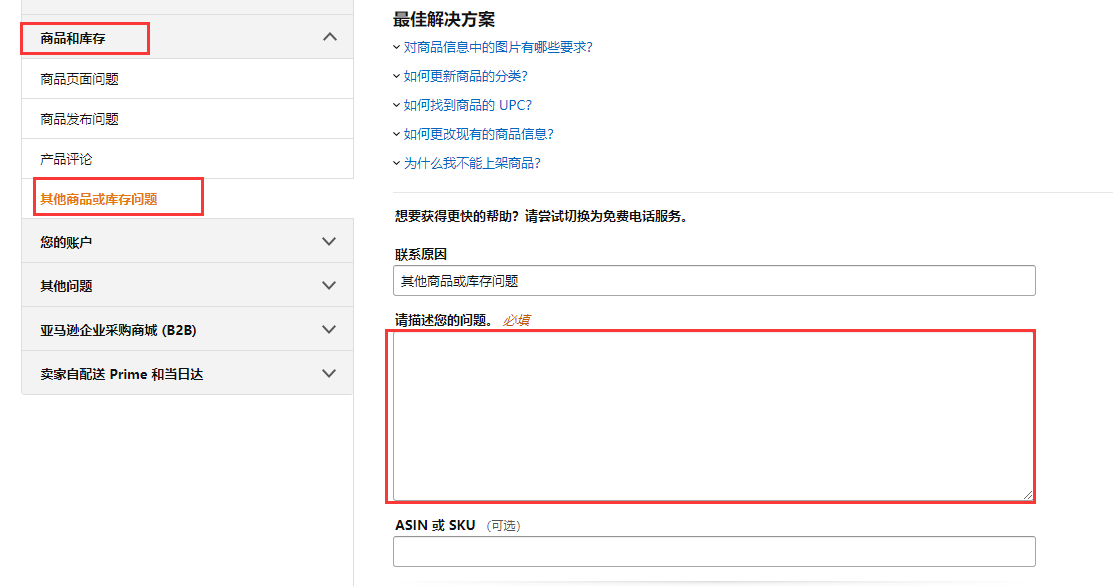Screen dimensions: 1113x586
Task: Click small chevron before 为什么我不能上架商品?
Action: pyautogui.click(x=397, y=163)
